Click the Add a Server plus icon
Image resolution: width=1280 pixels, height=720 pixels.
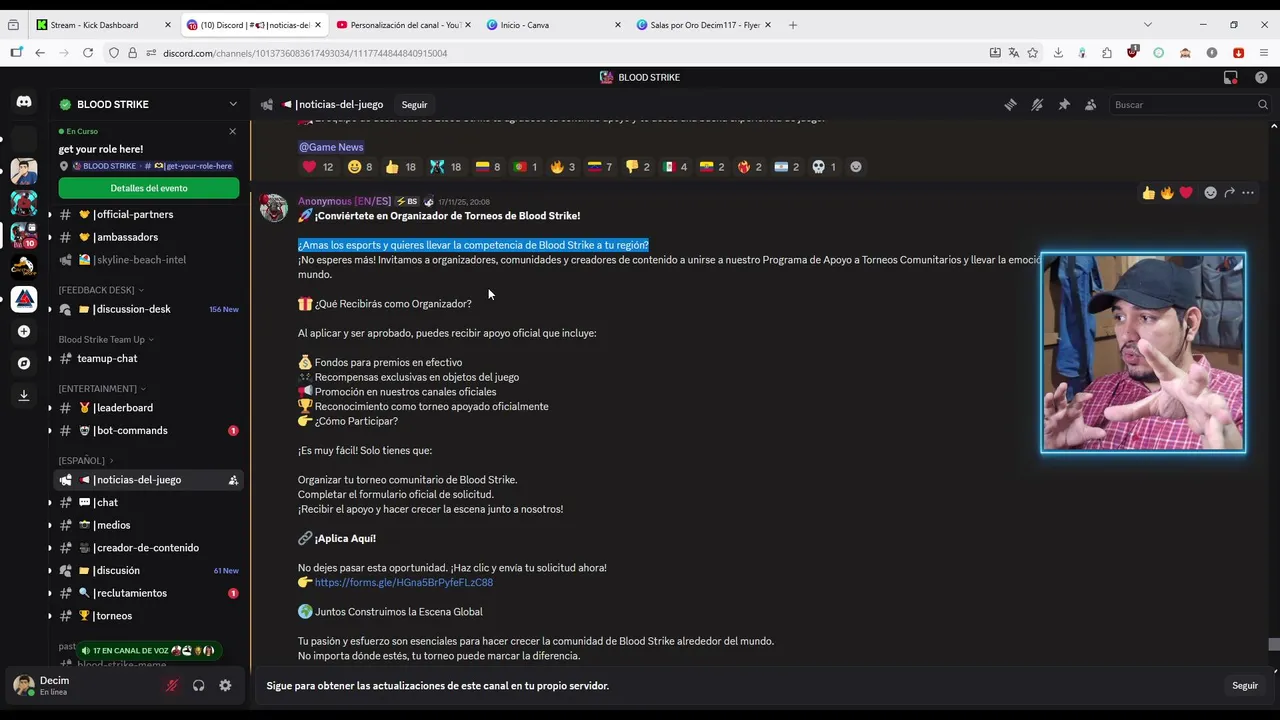point(24,331)
